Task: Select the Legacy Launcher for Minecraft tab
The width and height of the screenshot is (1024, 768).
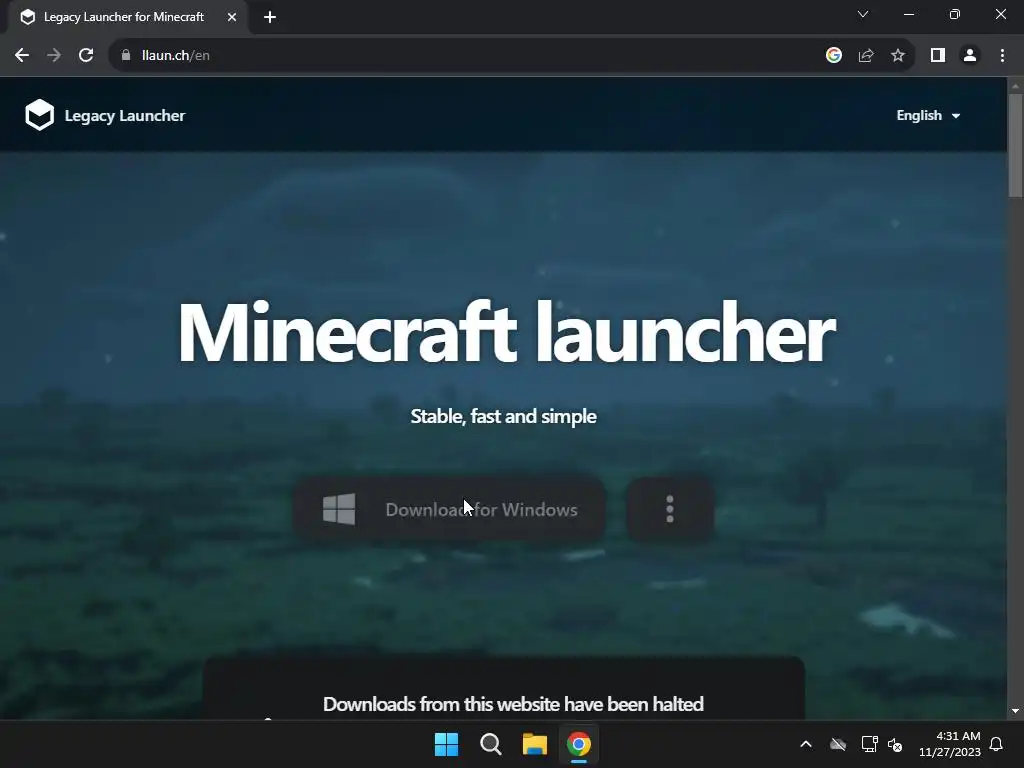Action: (x=127, y=17)
